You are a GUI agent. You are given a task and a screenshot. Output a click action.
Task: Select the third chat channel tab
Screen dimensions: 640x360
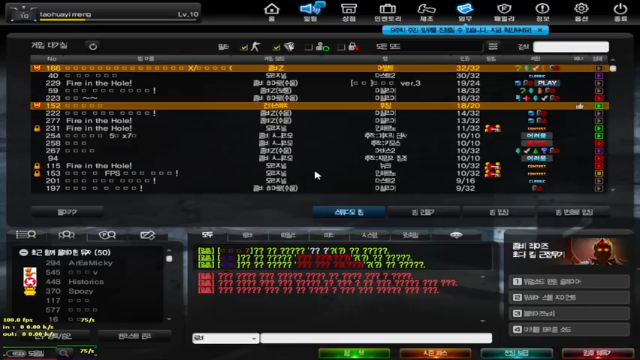tap(288, 235)
